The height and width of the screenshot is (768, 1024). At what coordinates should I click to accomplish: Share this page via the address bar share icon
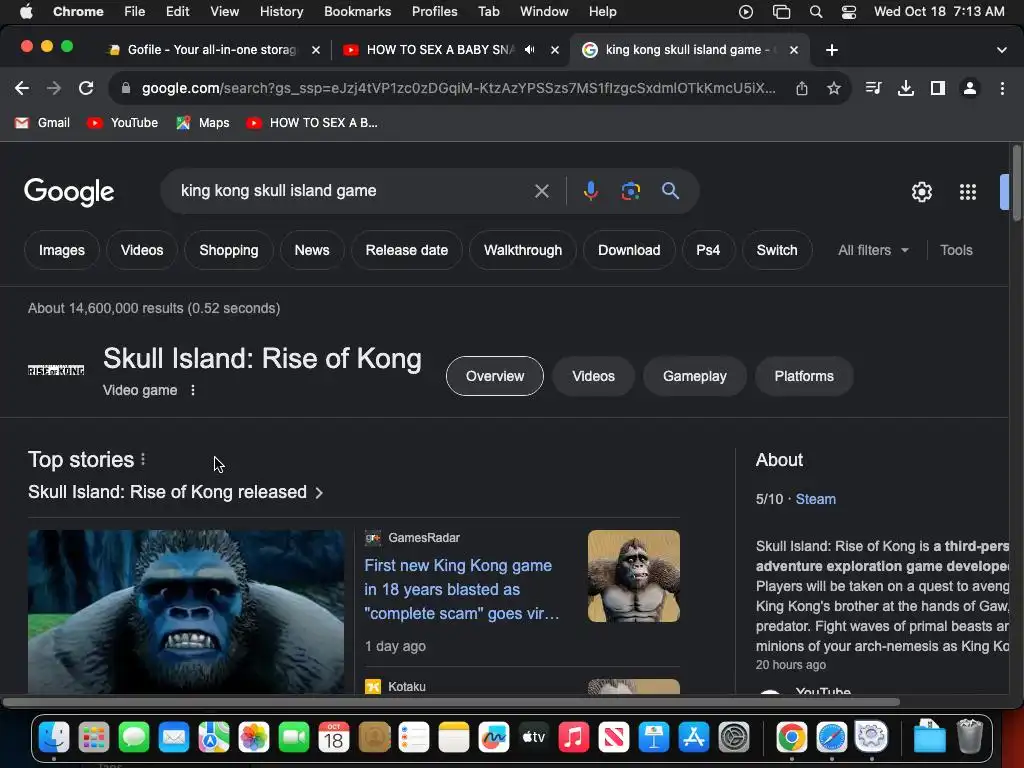802,88
